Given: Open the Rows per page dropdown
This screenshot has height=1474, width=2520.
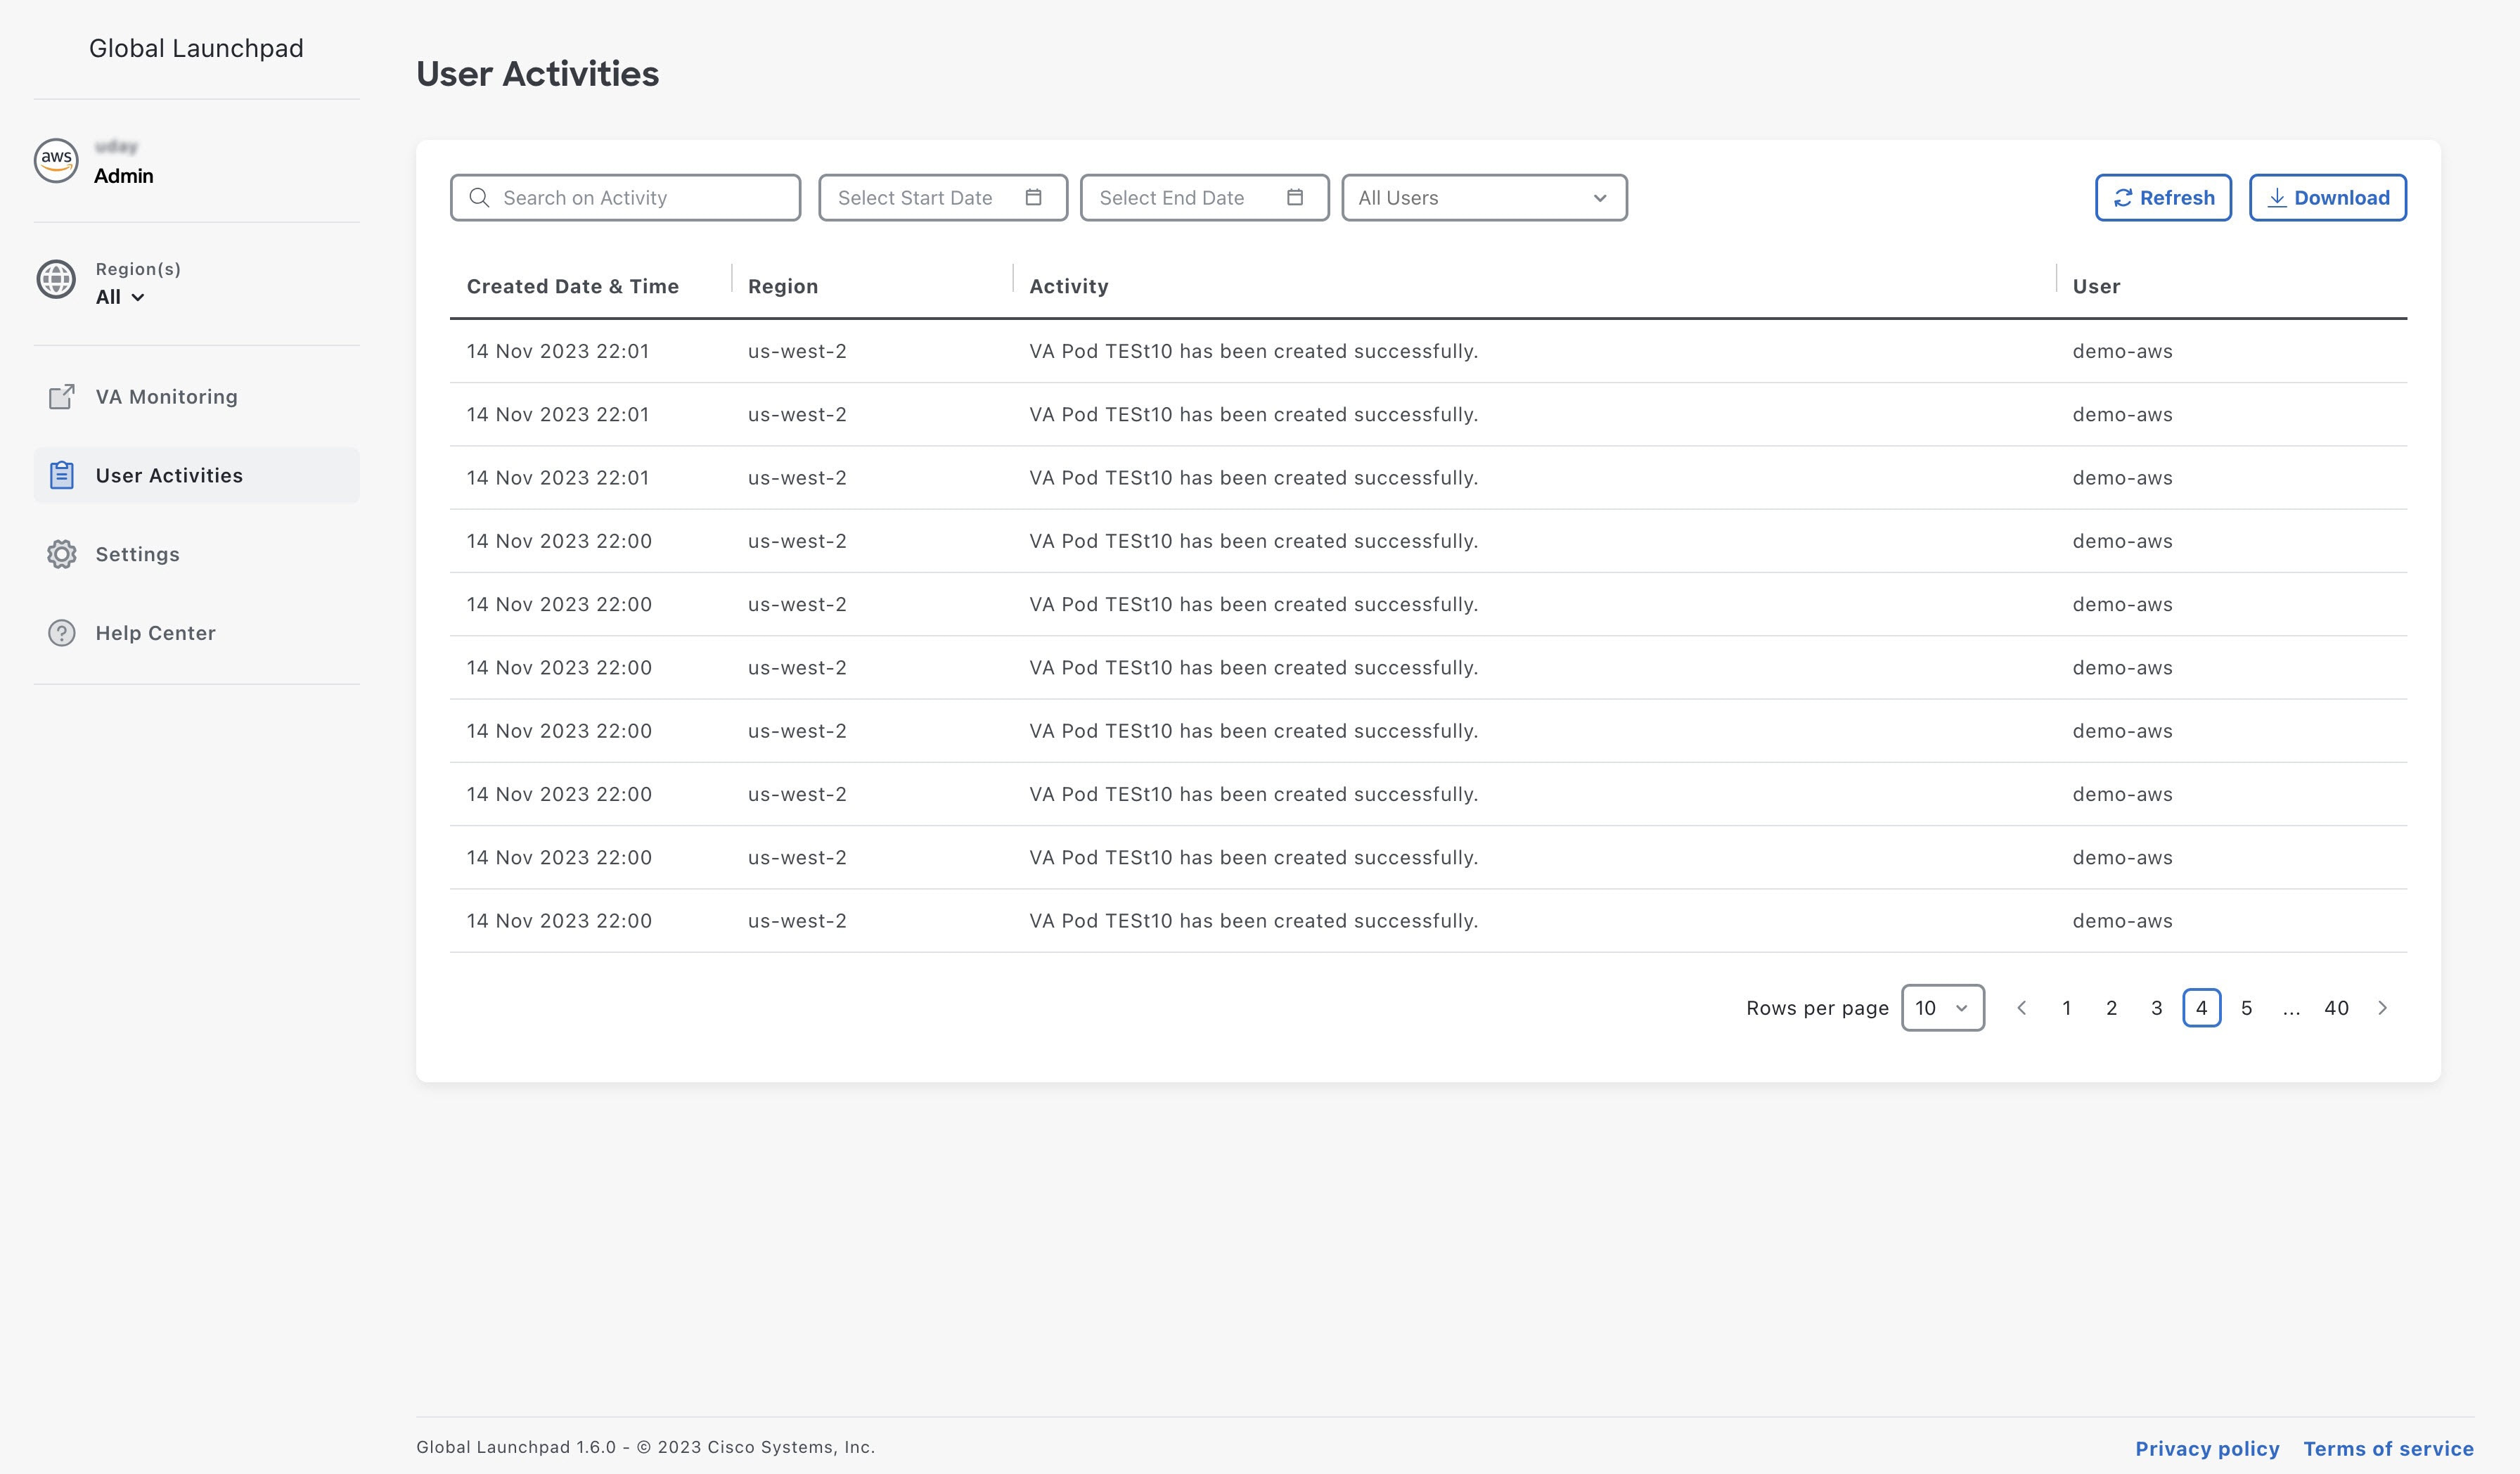Looking at the screenshot, I should click(x=1942, y=1008).
